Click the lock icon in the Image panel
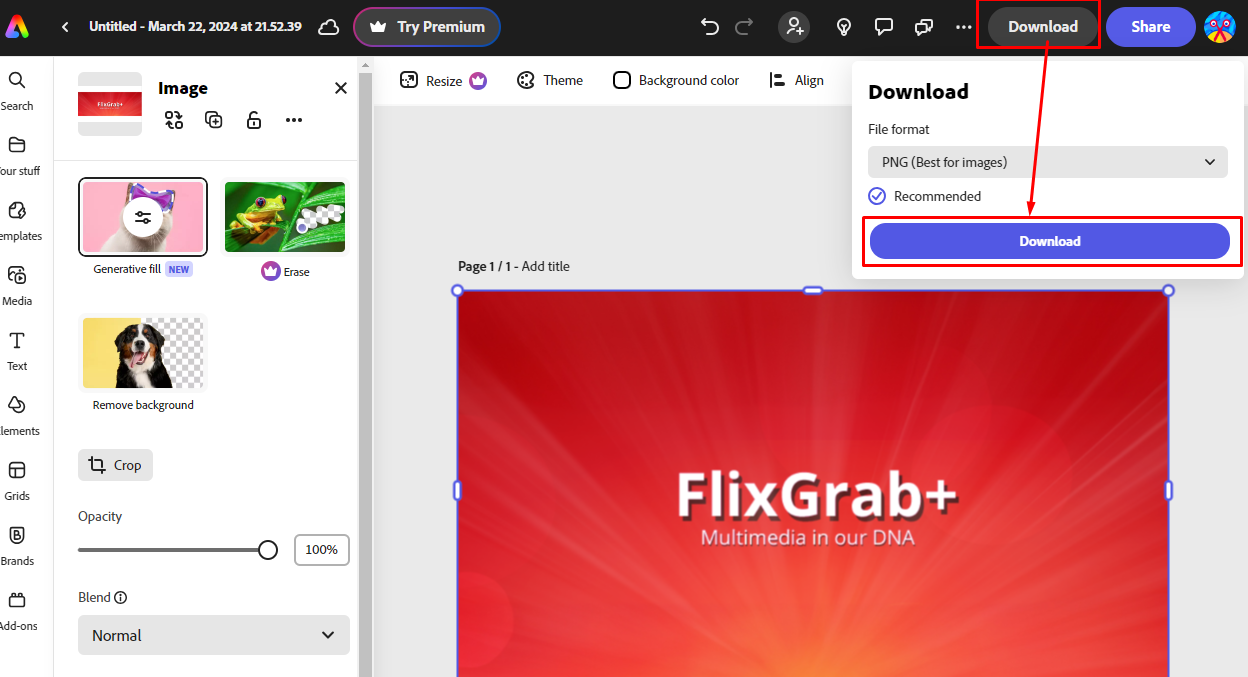The image size is (1248, 677). click(x=254, y=120)
